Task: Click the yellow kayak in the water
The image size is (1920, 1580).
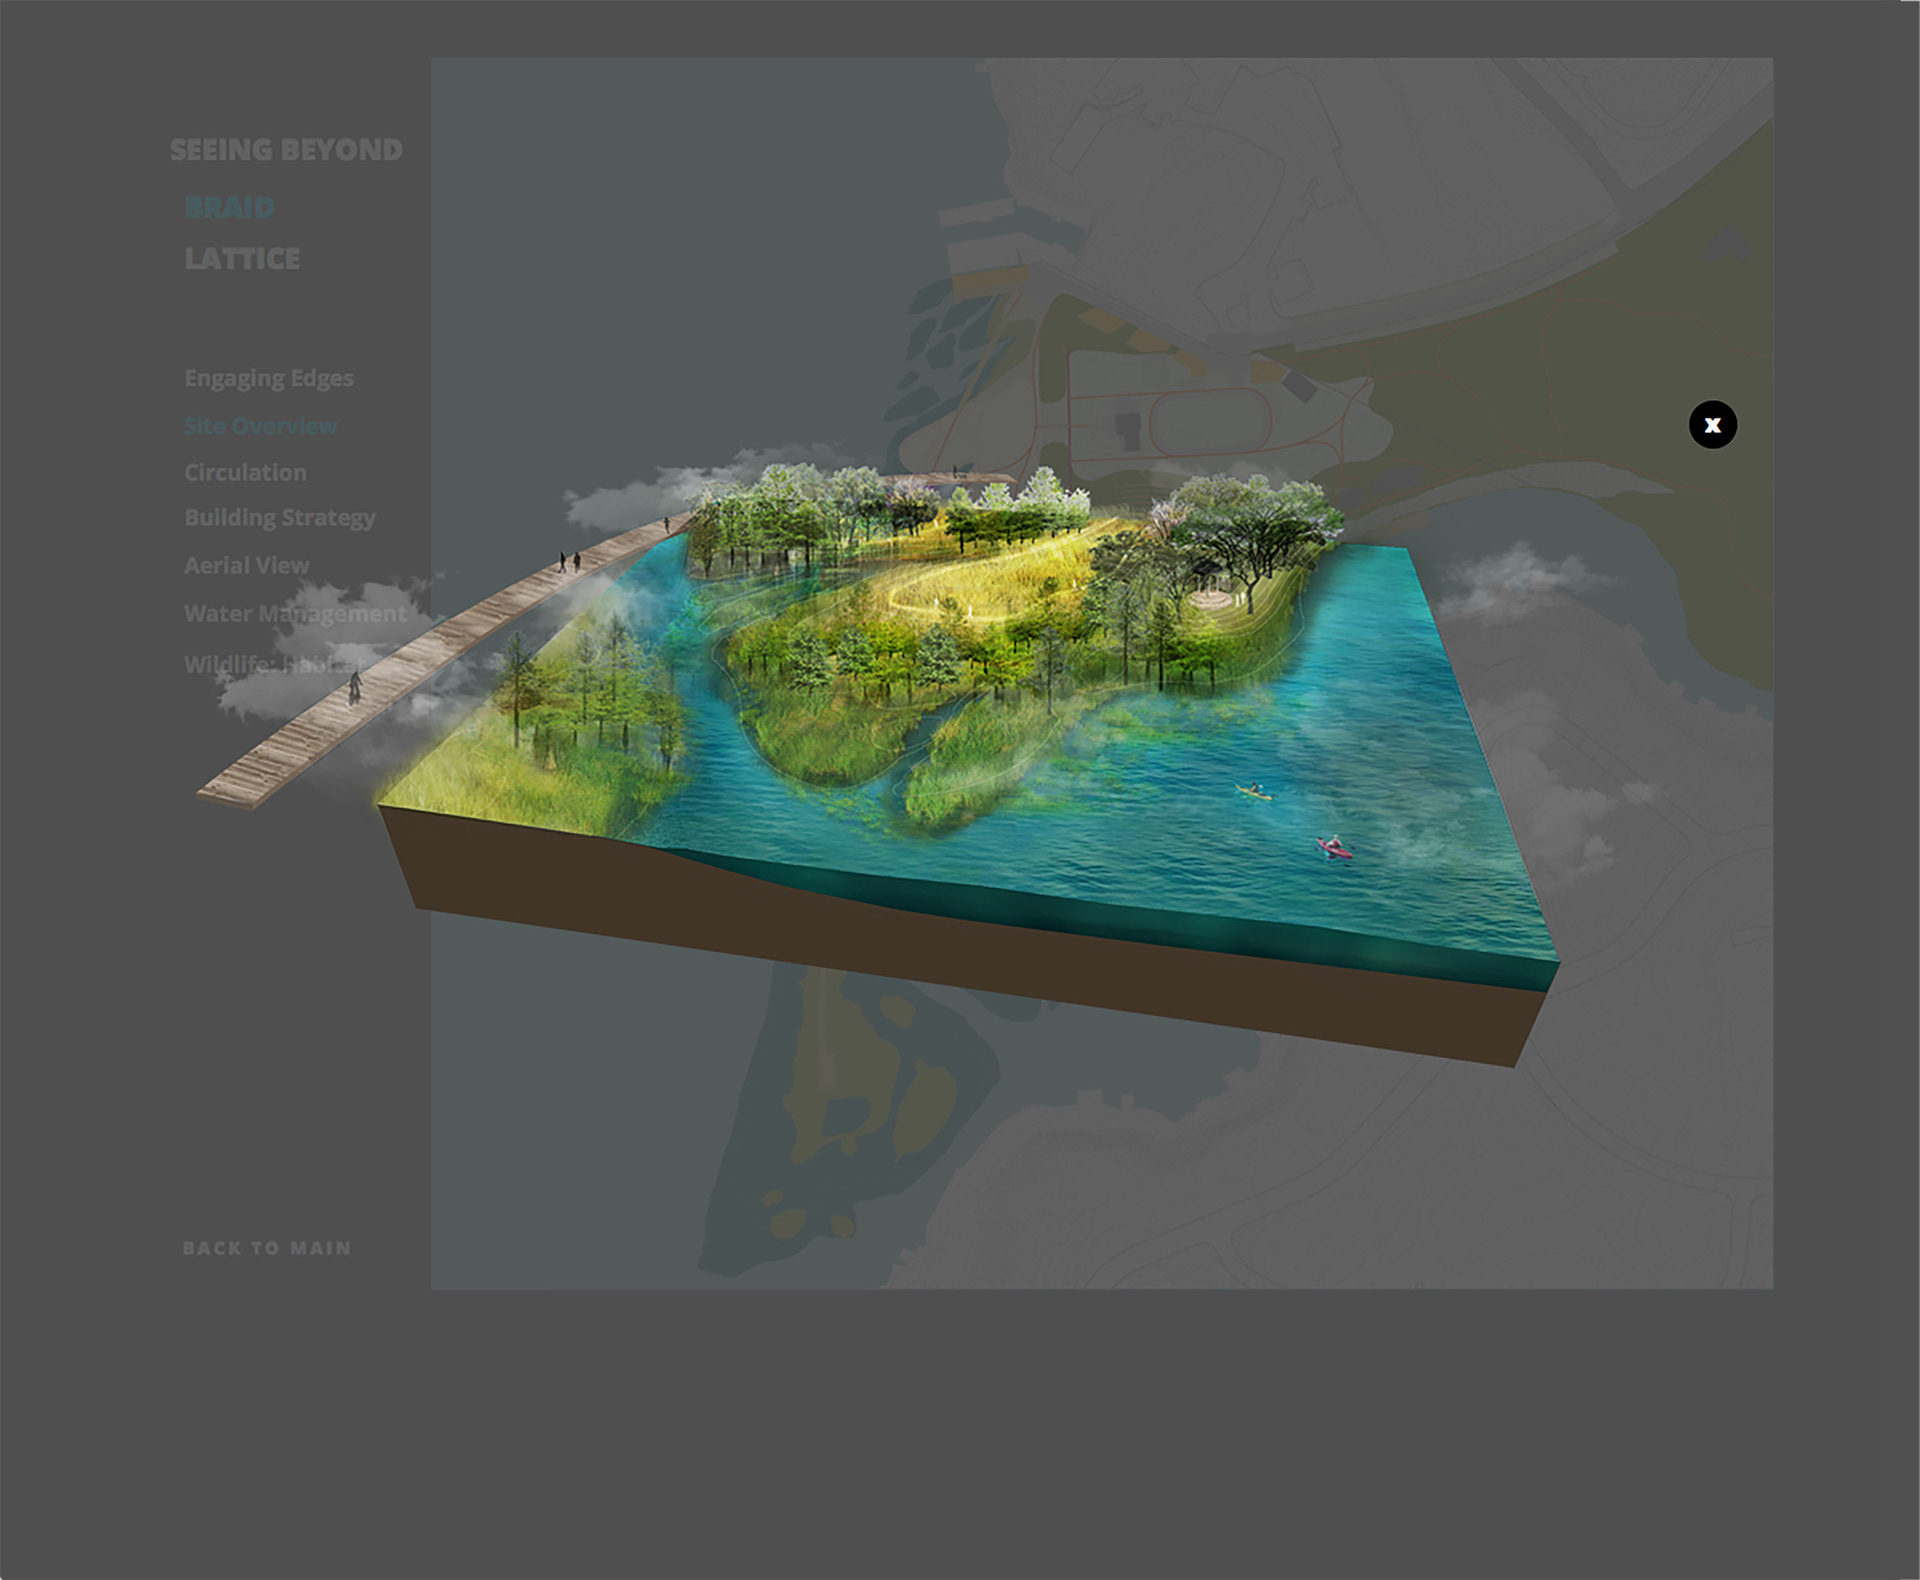Action: point(1253,792)
